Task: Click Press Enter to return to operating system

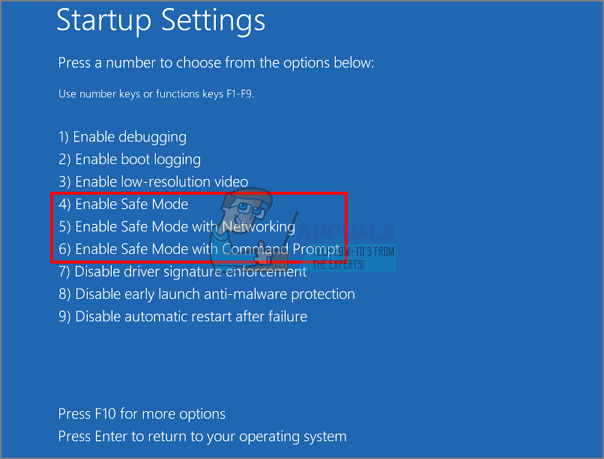Action: pos(202,436)
